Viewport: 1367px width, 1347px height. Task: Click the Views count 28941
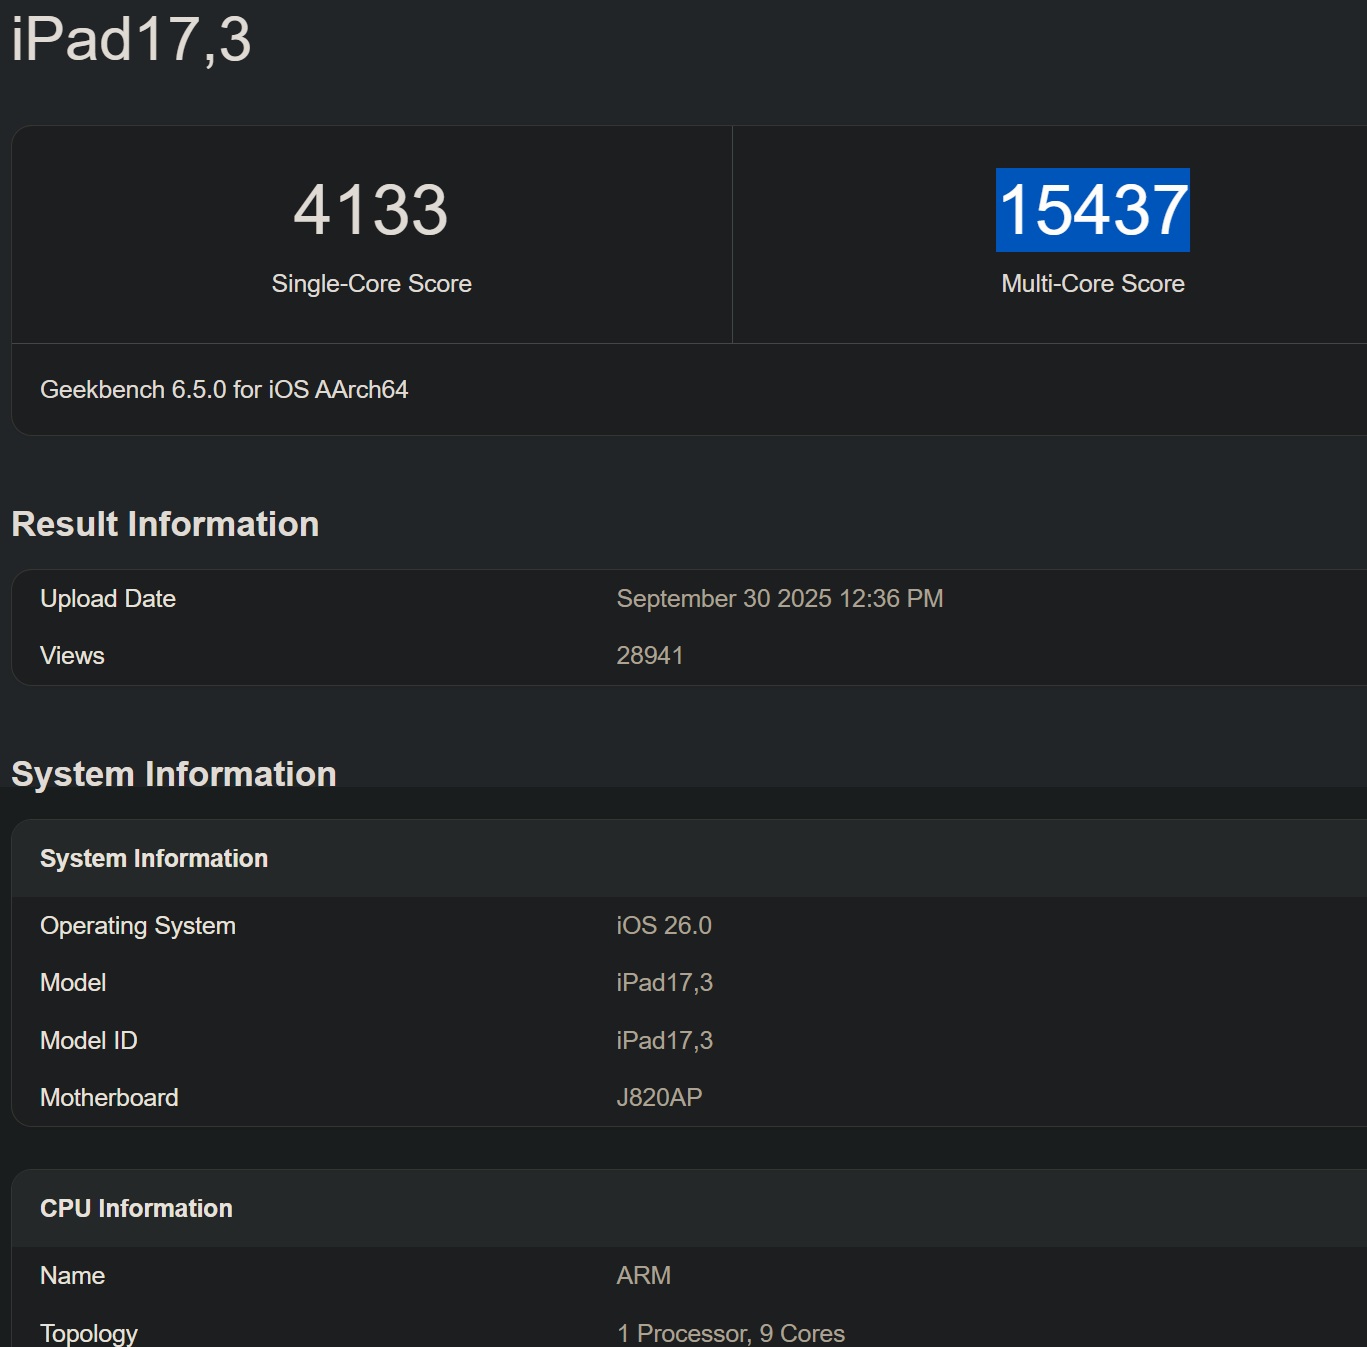(x=650, y=655)
